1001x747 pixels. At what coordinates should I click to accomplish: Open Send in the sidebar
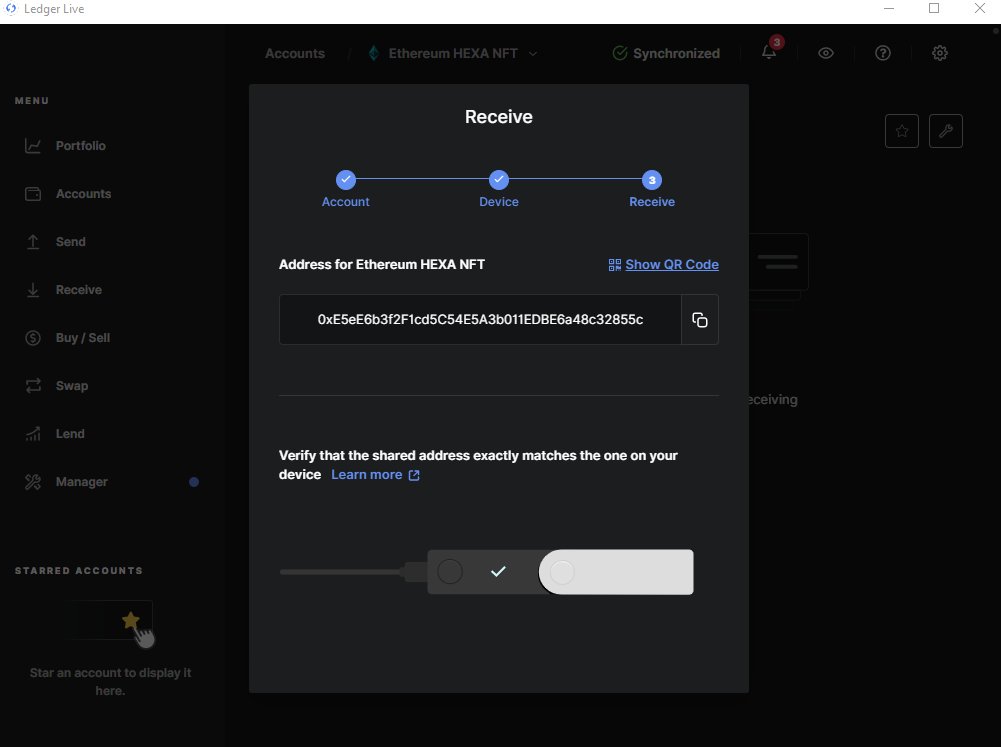pyautogui.click(x=70, y=241)
